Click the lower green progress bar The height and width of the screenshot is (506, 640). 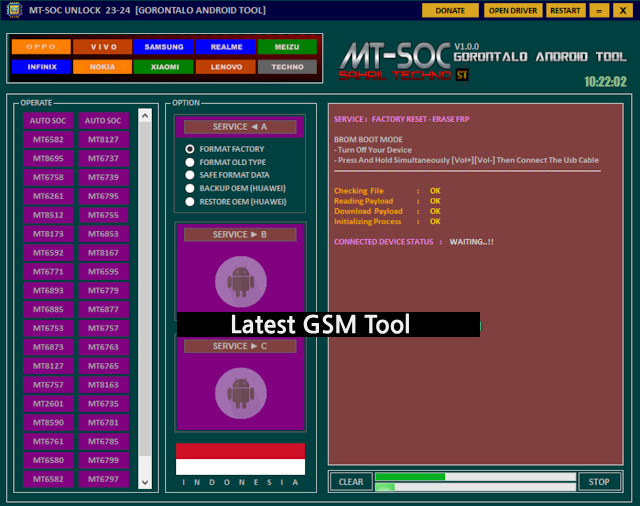click(x=475, y=487)
